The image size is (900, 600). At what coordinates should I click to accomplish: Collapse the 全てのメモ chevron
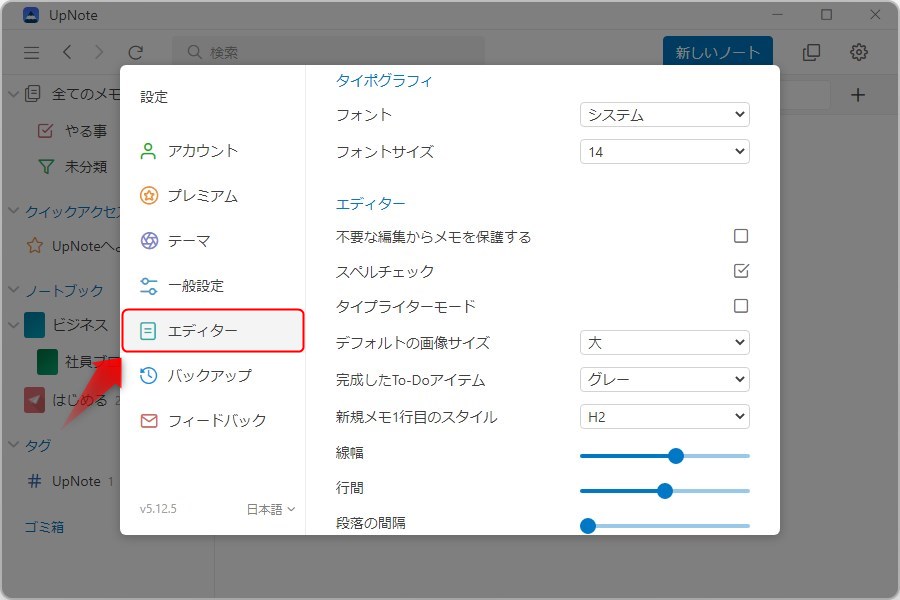coord(13,94)
